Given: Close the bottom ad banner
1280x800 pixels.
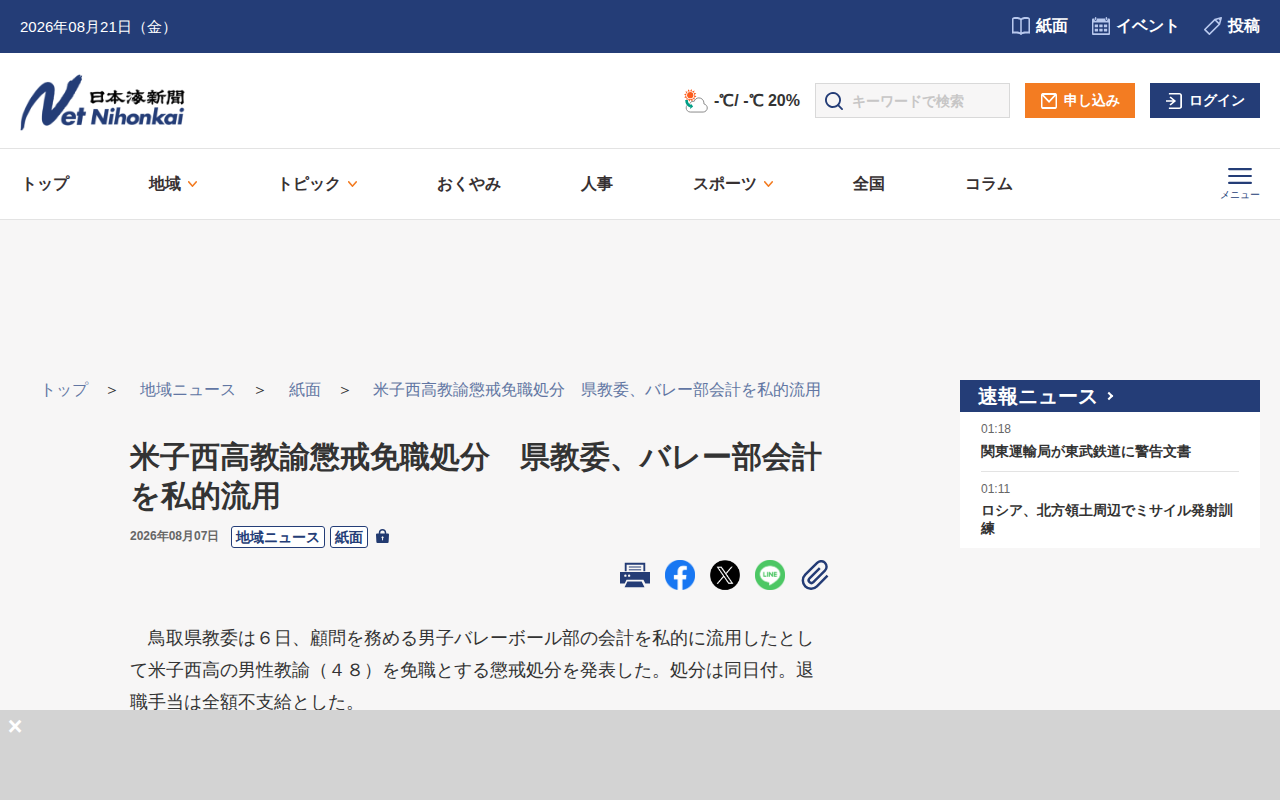Looking at the screenshot, I should pos(15,726).
